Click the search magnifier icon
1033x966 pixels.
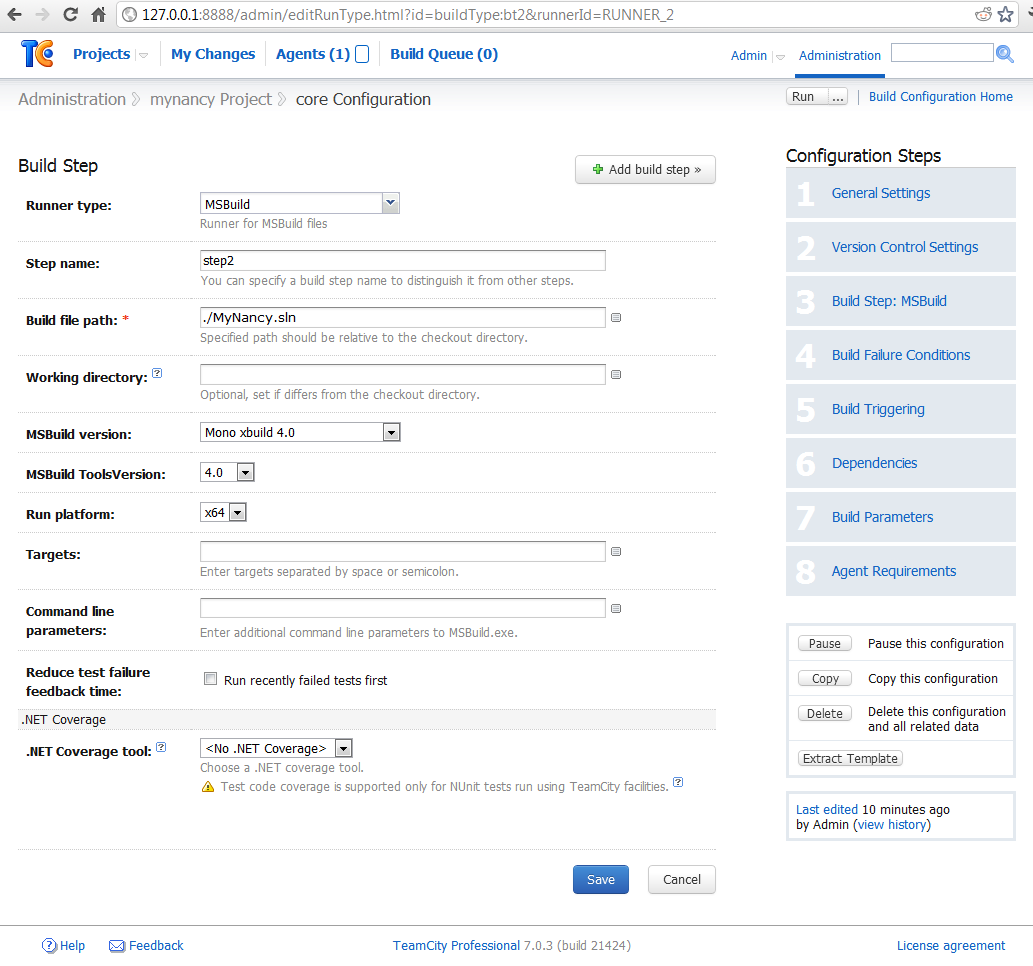(x=1005, y=54)
